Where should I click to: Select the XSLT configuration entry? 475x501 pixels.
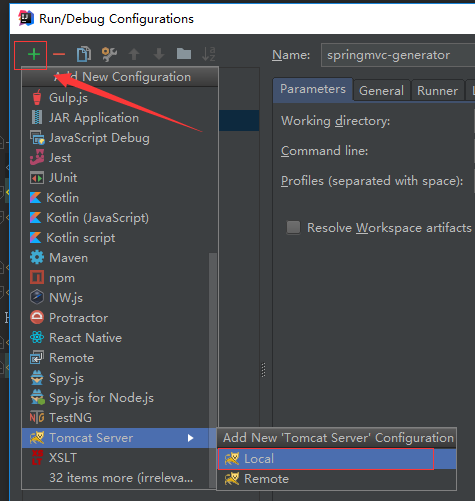[x=115, y=458]
